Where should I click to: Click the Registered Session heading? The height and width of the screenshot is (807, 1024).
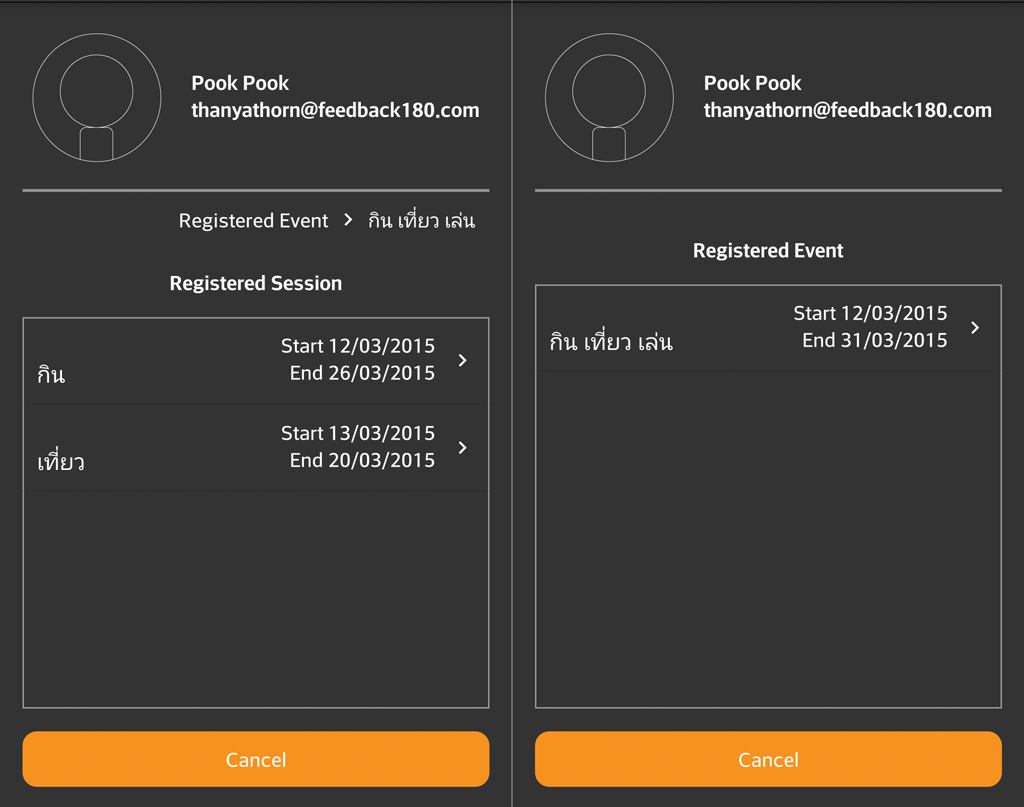[x=256, y=283]
